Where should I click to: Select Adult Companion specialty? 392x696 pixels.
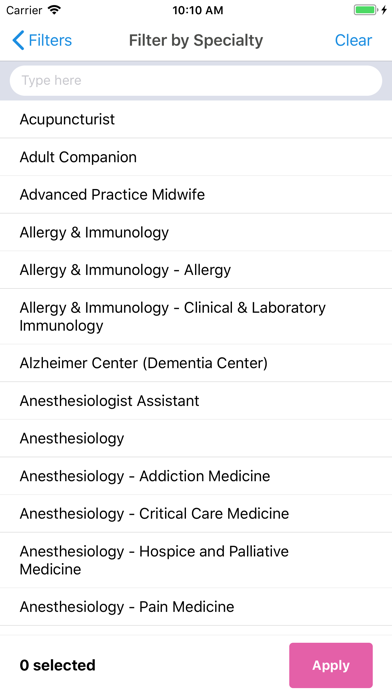[x=196, y=157]
